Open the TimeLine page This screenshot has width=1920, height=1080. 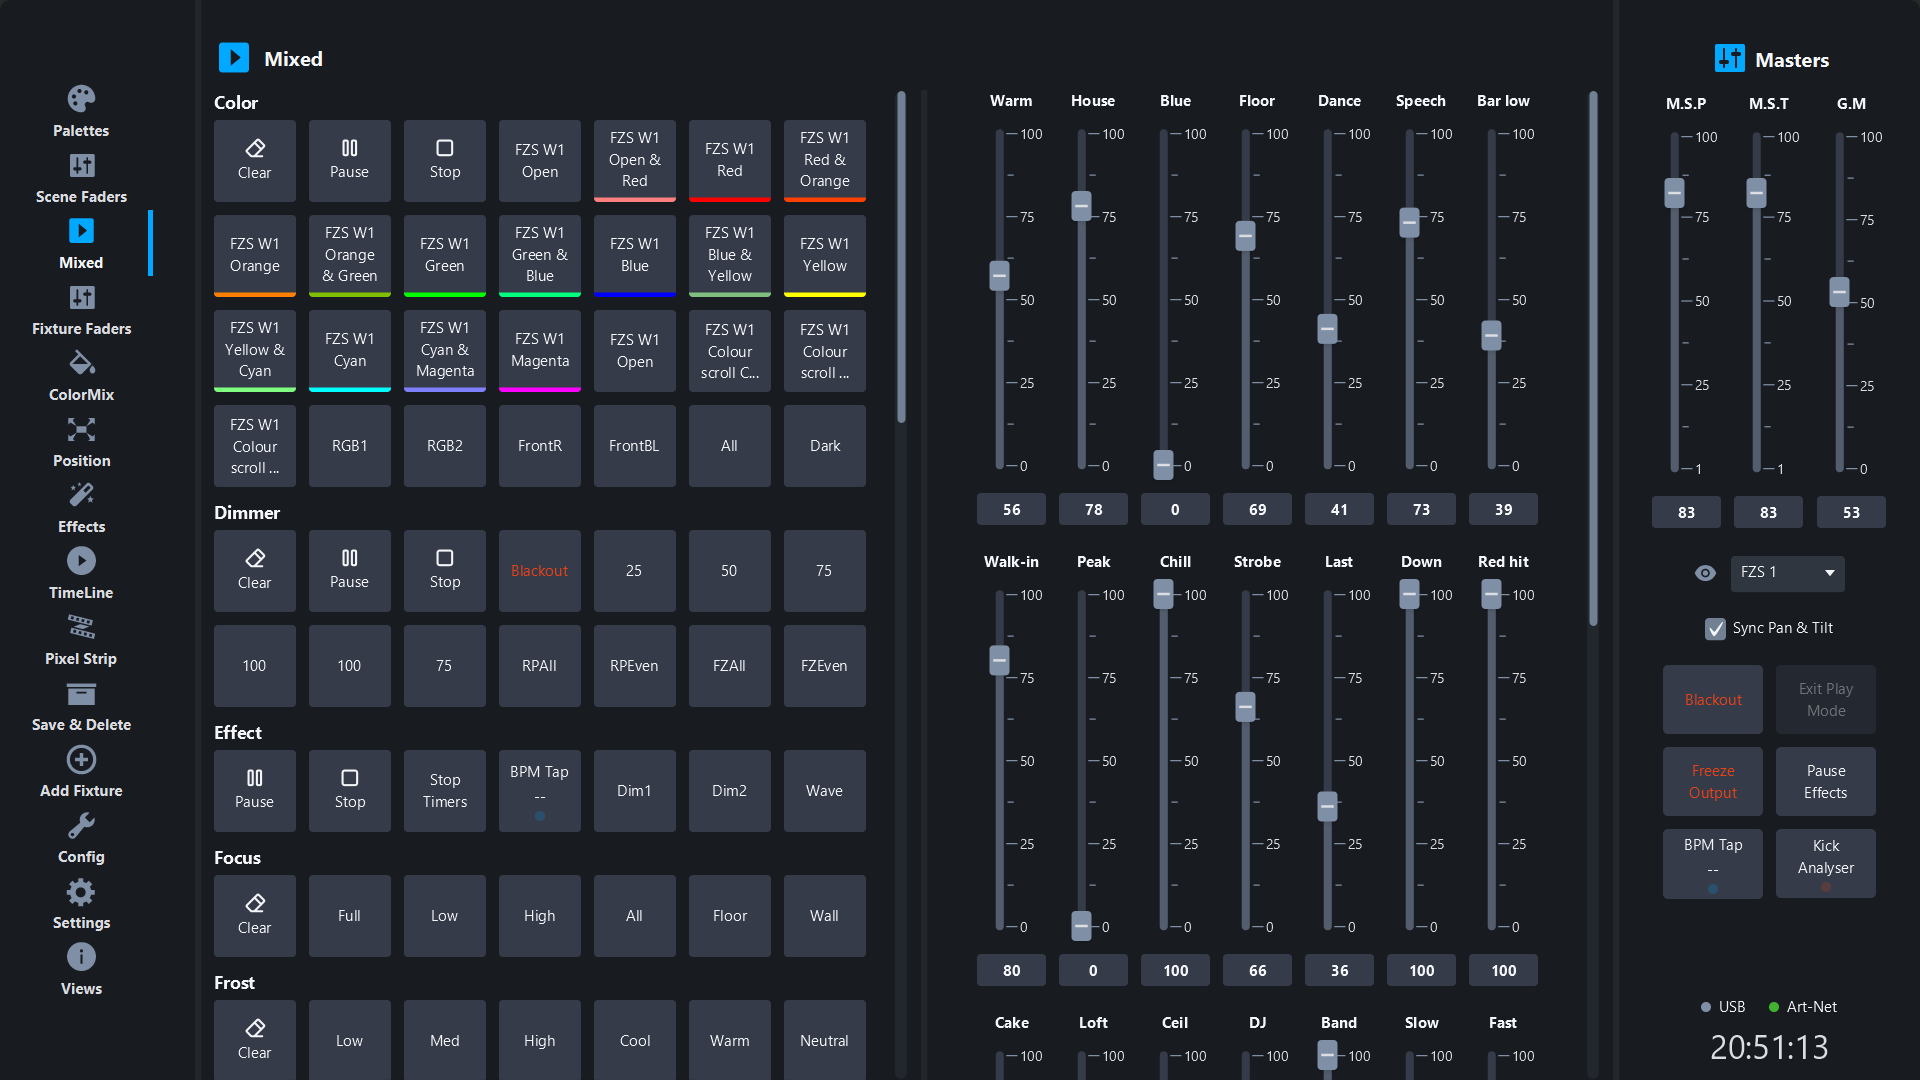point(81,573)
